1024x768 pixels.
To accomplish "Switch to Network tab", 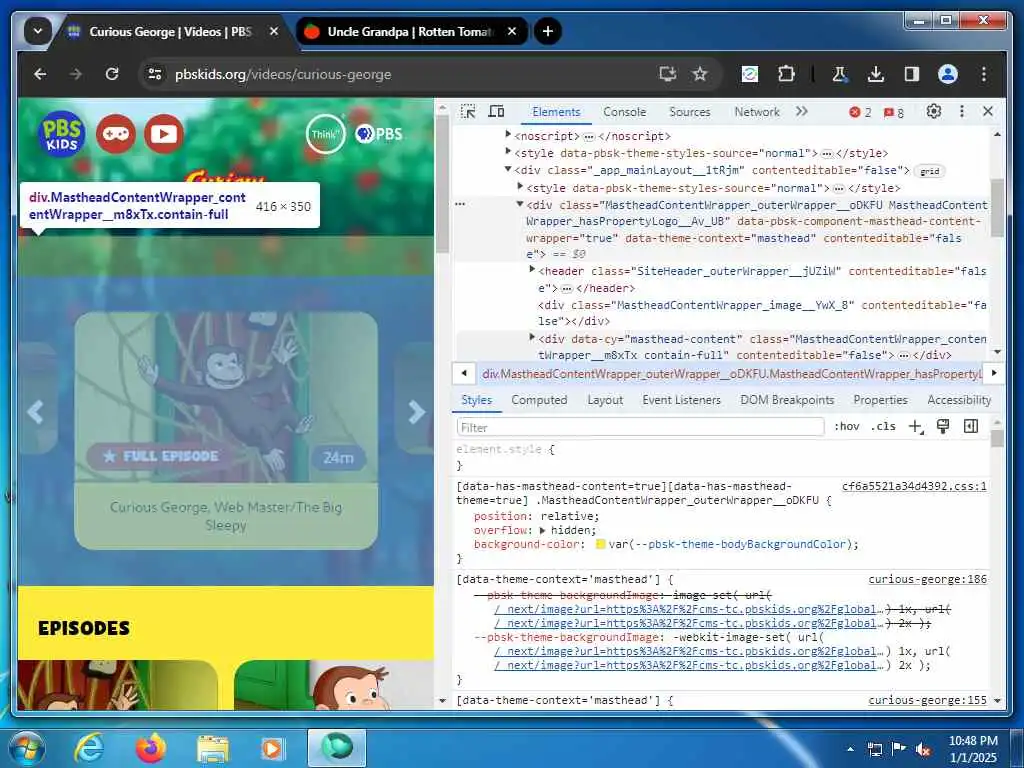I will coord(757,112).
